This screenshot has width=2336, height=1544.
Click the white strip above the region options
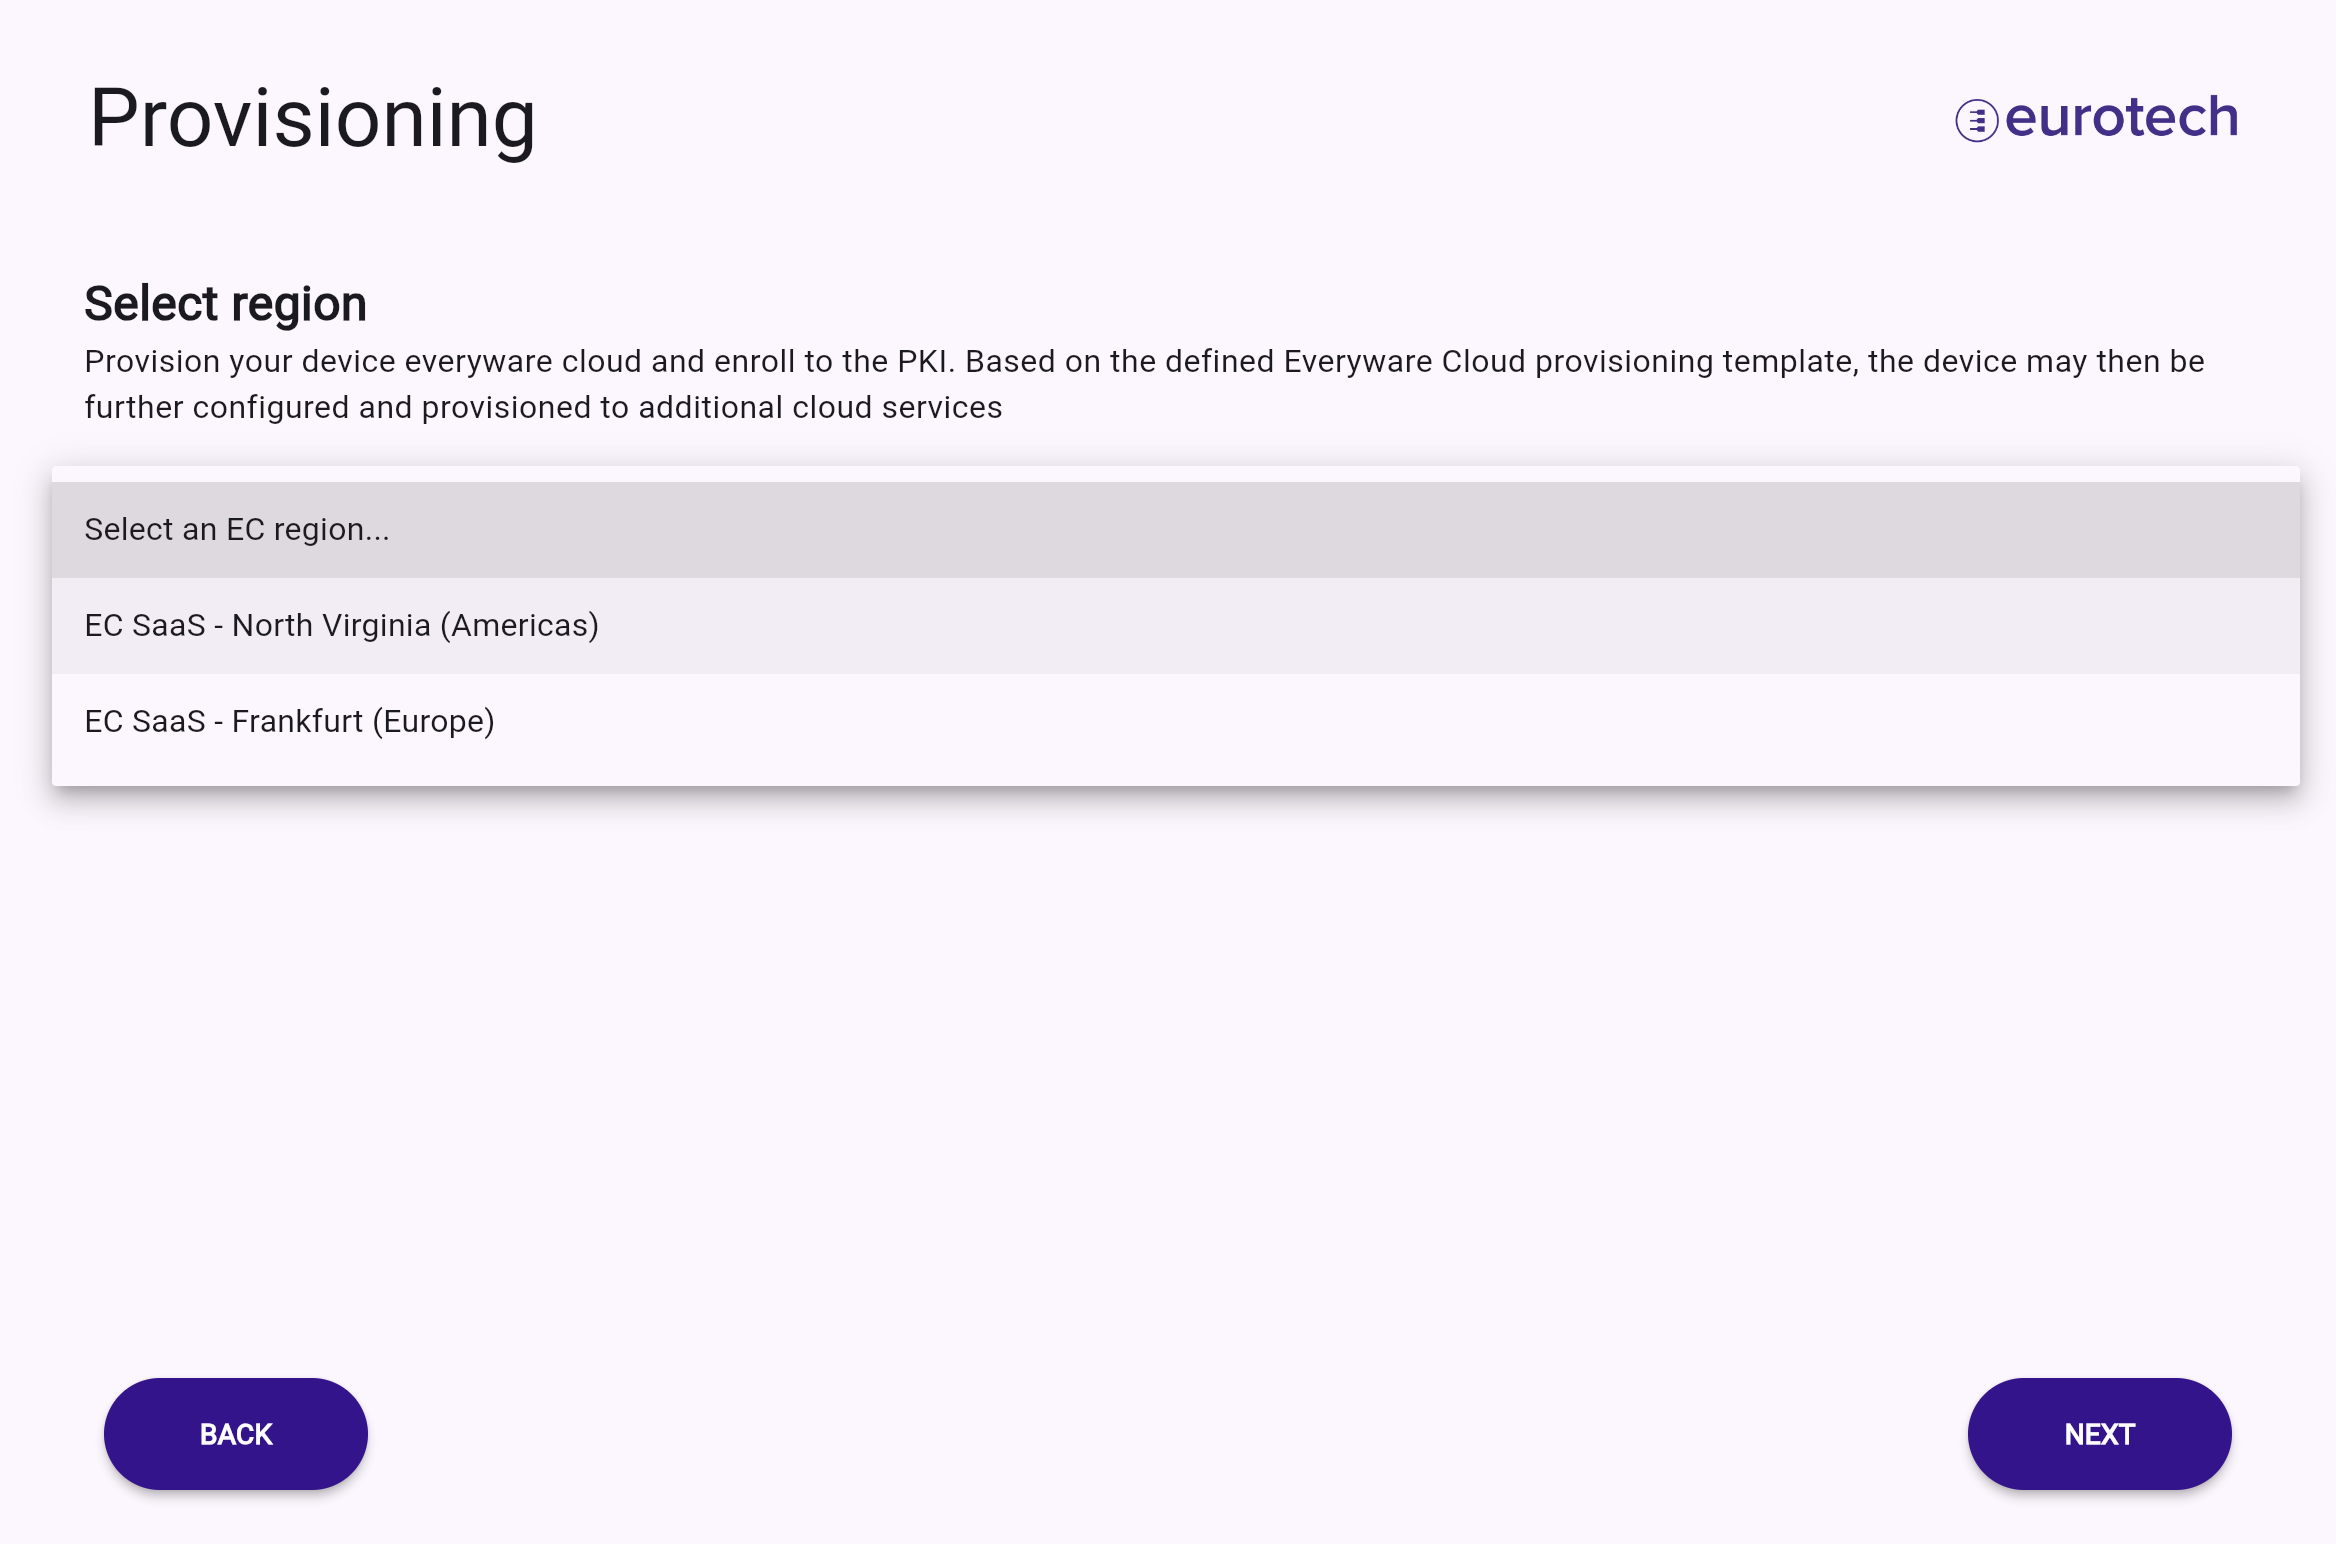pos(1176,474)
